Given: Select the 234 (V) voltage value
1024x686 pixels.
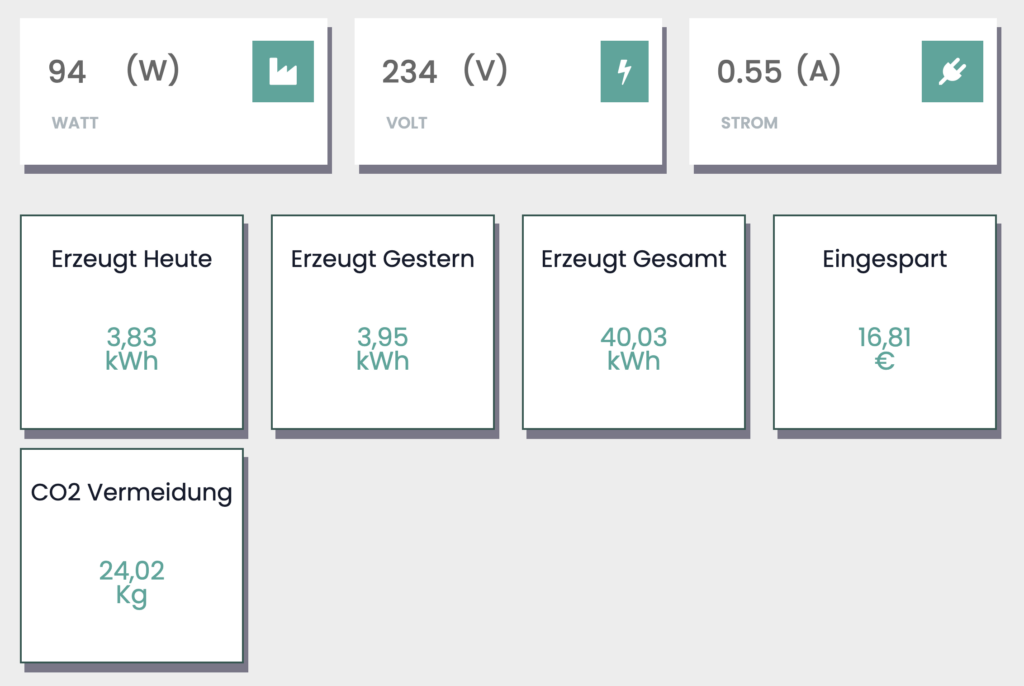Looking at the screenshot, I should 445,71.
